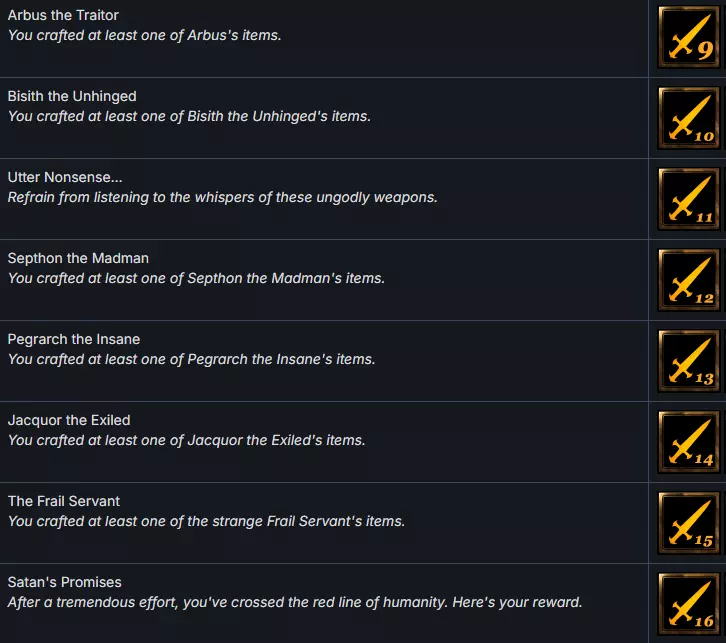Open the sword badge numbered 13

688,361
